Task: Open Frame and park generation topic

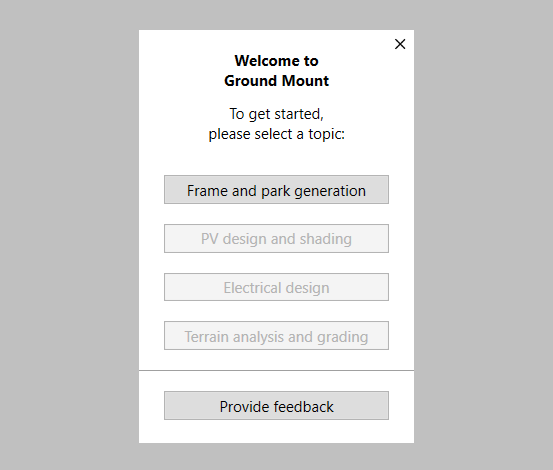Action: [x=276, y=190]
